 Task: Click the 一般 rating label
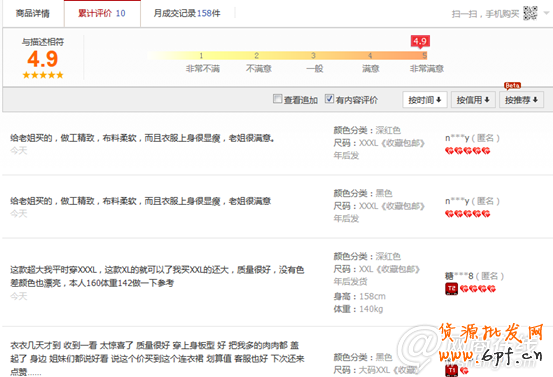click(315, 69)
